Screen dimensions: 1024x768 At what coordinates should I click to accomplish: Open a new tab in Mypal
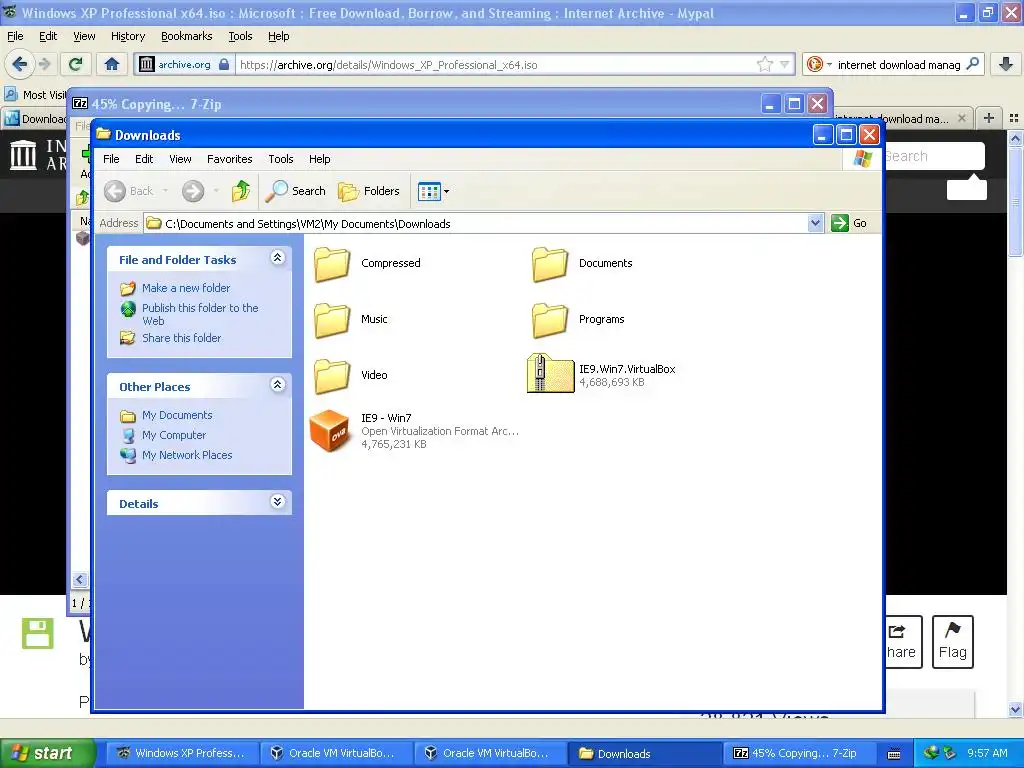(989, 118)
